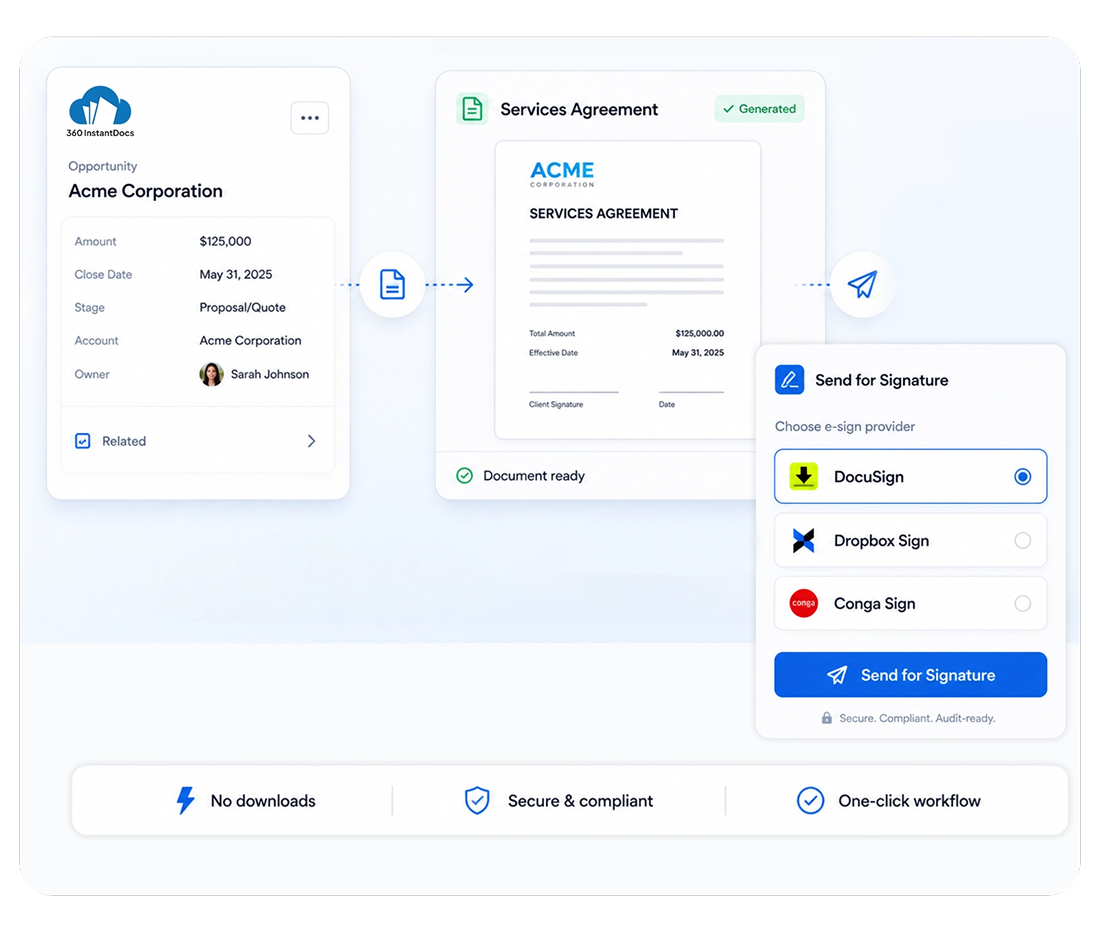Click the Services Agreement panel title
Screen dimensions: 1100x942
click(x=579, y=109)
